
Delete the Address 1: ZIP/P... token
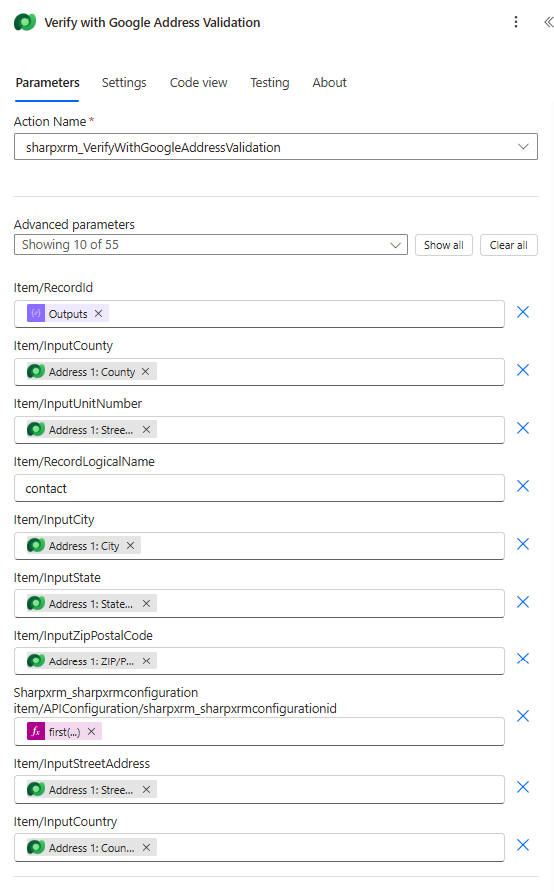pos(146,661)
